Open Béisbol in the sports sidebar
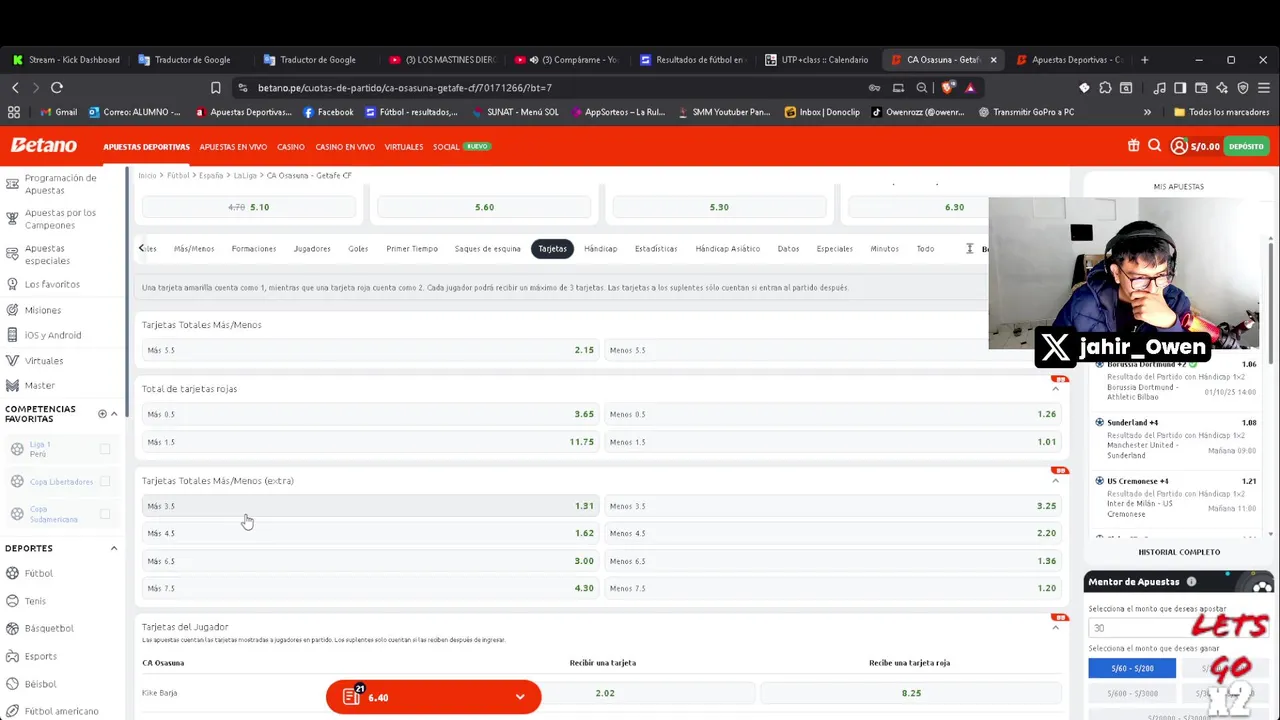The height and width of the screenshot is (720, 1280). 41,684
